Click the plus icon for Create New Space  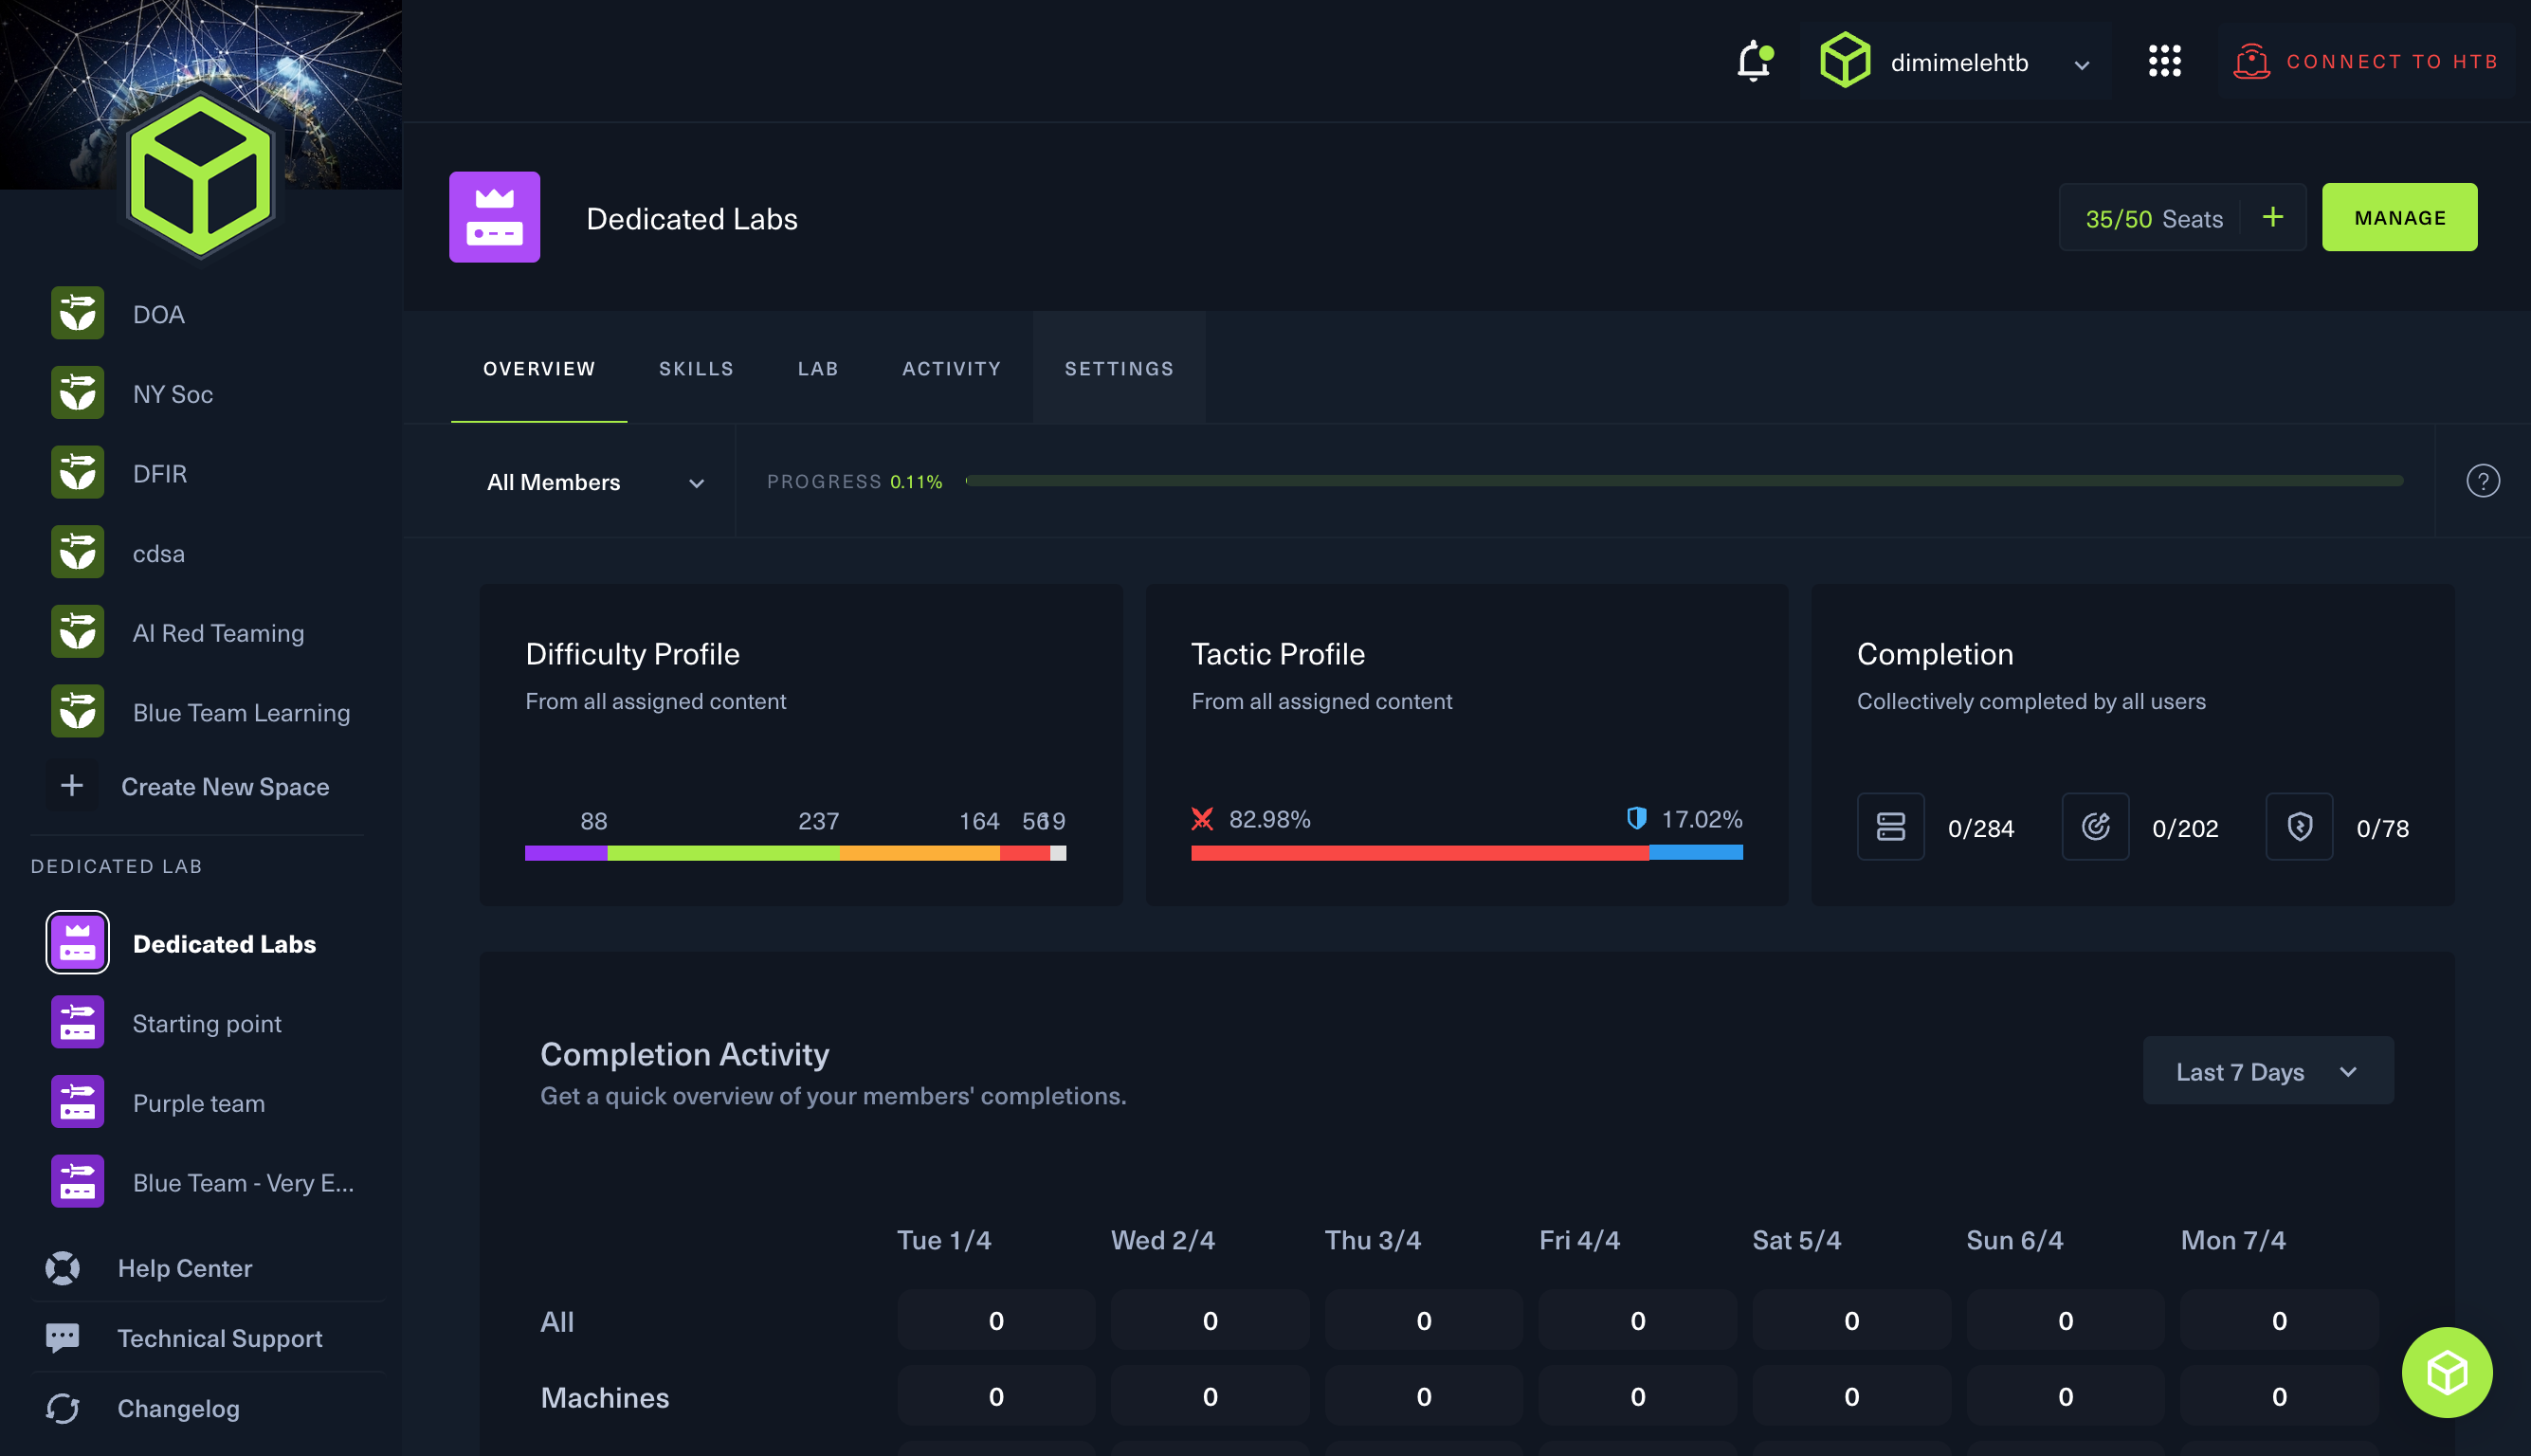tap(71, 786)
